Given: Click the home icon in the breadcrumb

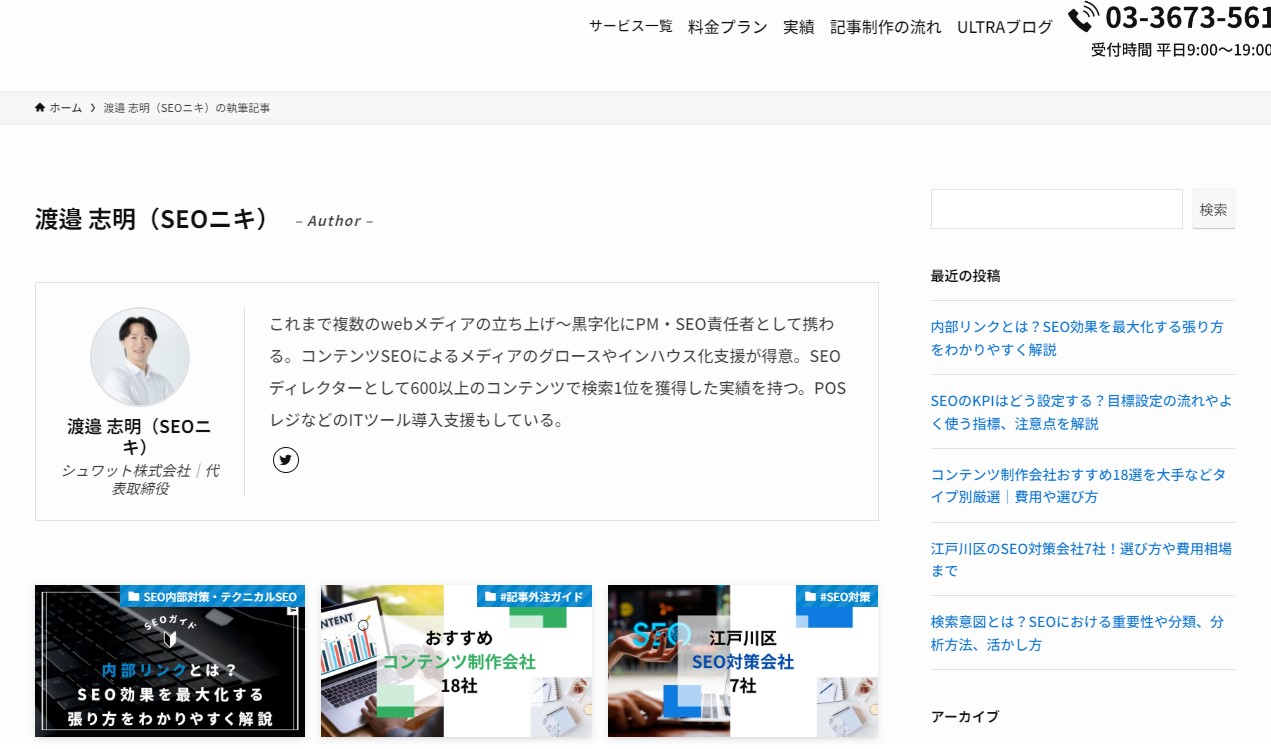Looking at the screenshot, I should pyautogui.click(x=41, y=107).
